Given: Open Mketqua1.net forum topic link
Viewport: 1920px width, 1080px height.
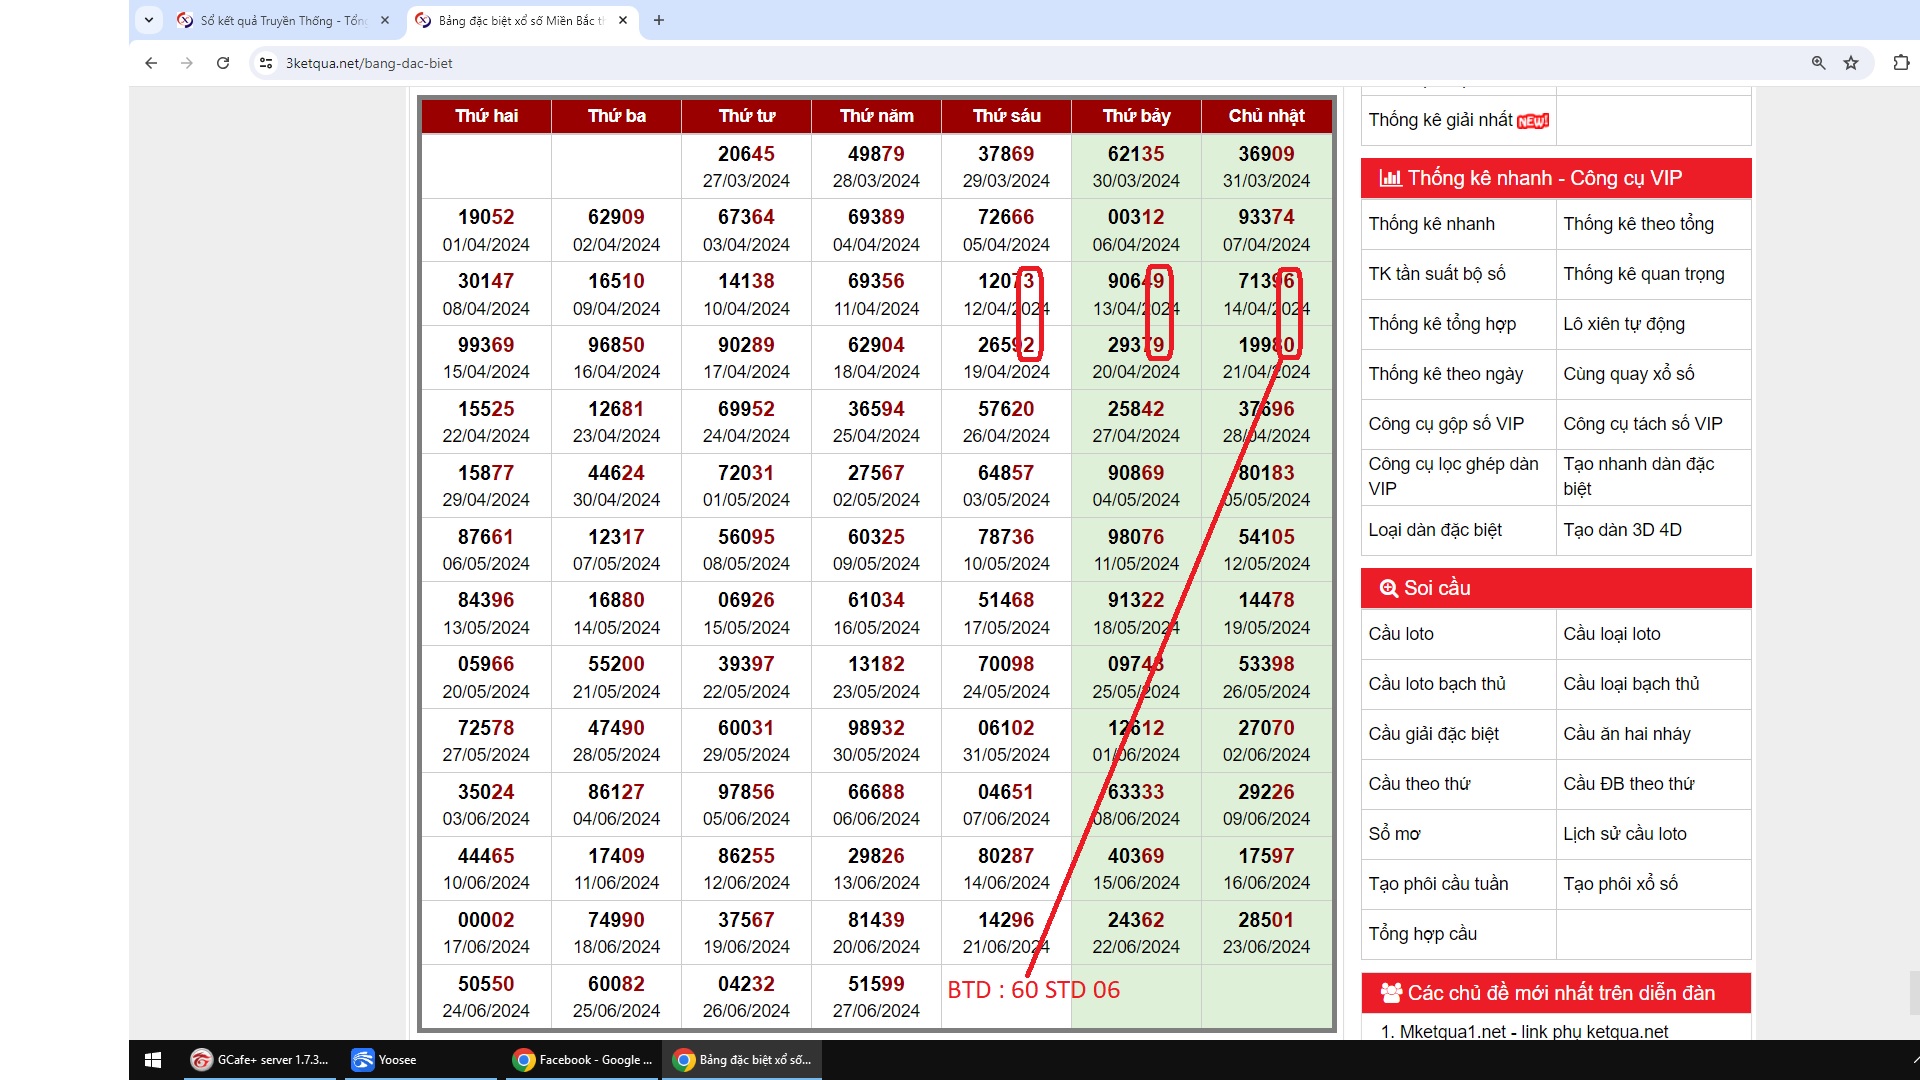Looking at the screenshot, I should click(x=1533, y=1031).
